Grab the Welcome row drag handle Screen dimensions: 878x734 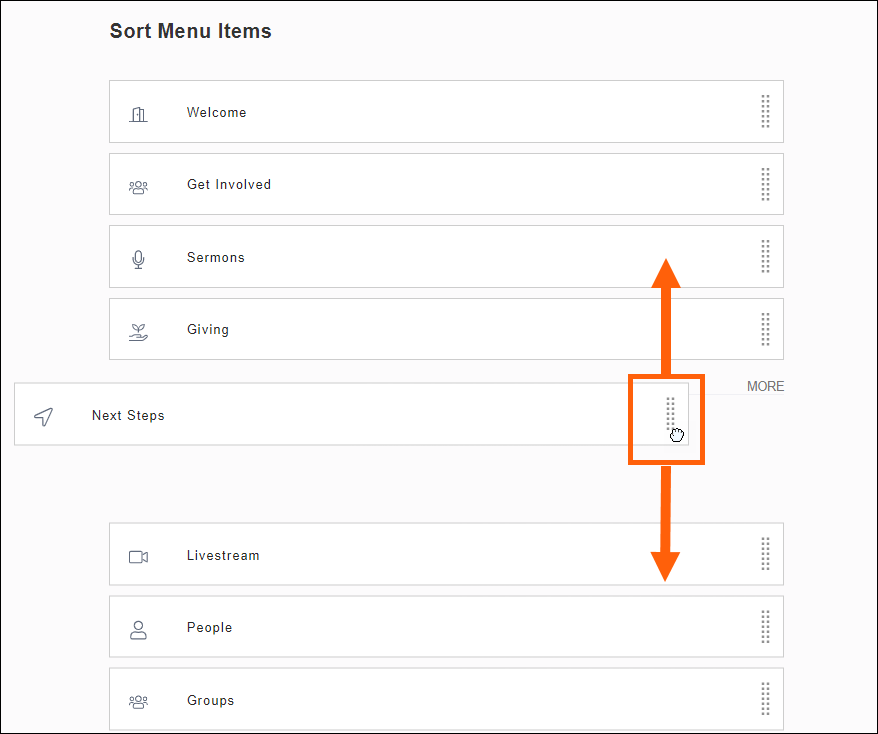pos(765,112)
